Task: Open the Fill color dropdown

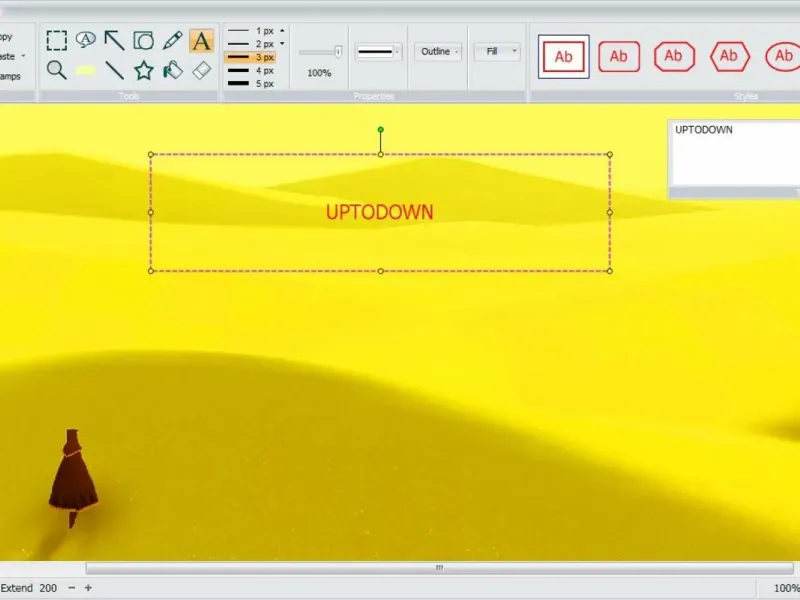Action: click(x=497, y=52)
